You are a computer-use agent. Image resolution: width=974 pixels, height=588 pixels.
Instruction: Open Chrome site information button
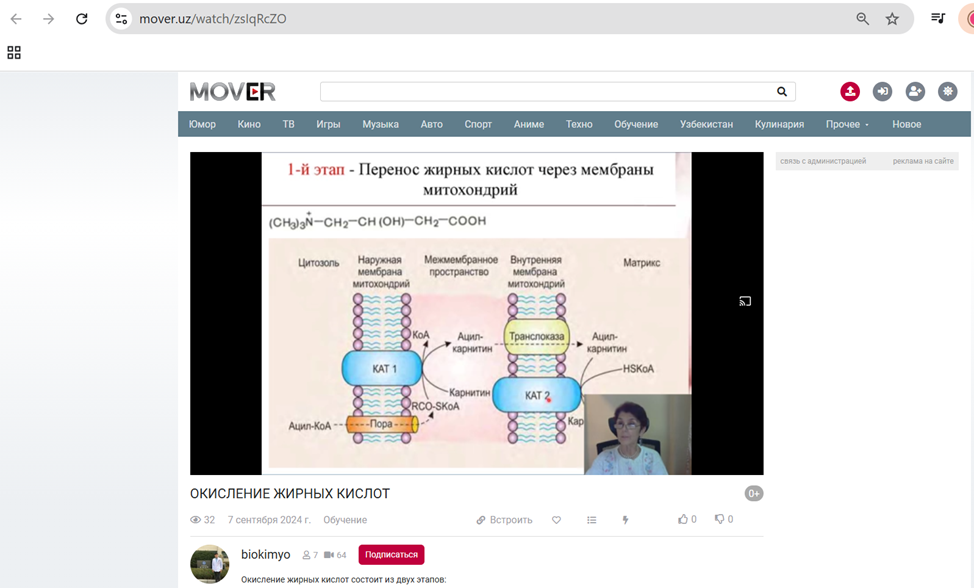[121, 19]
